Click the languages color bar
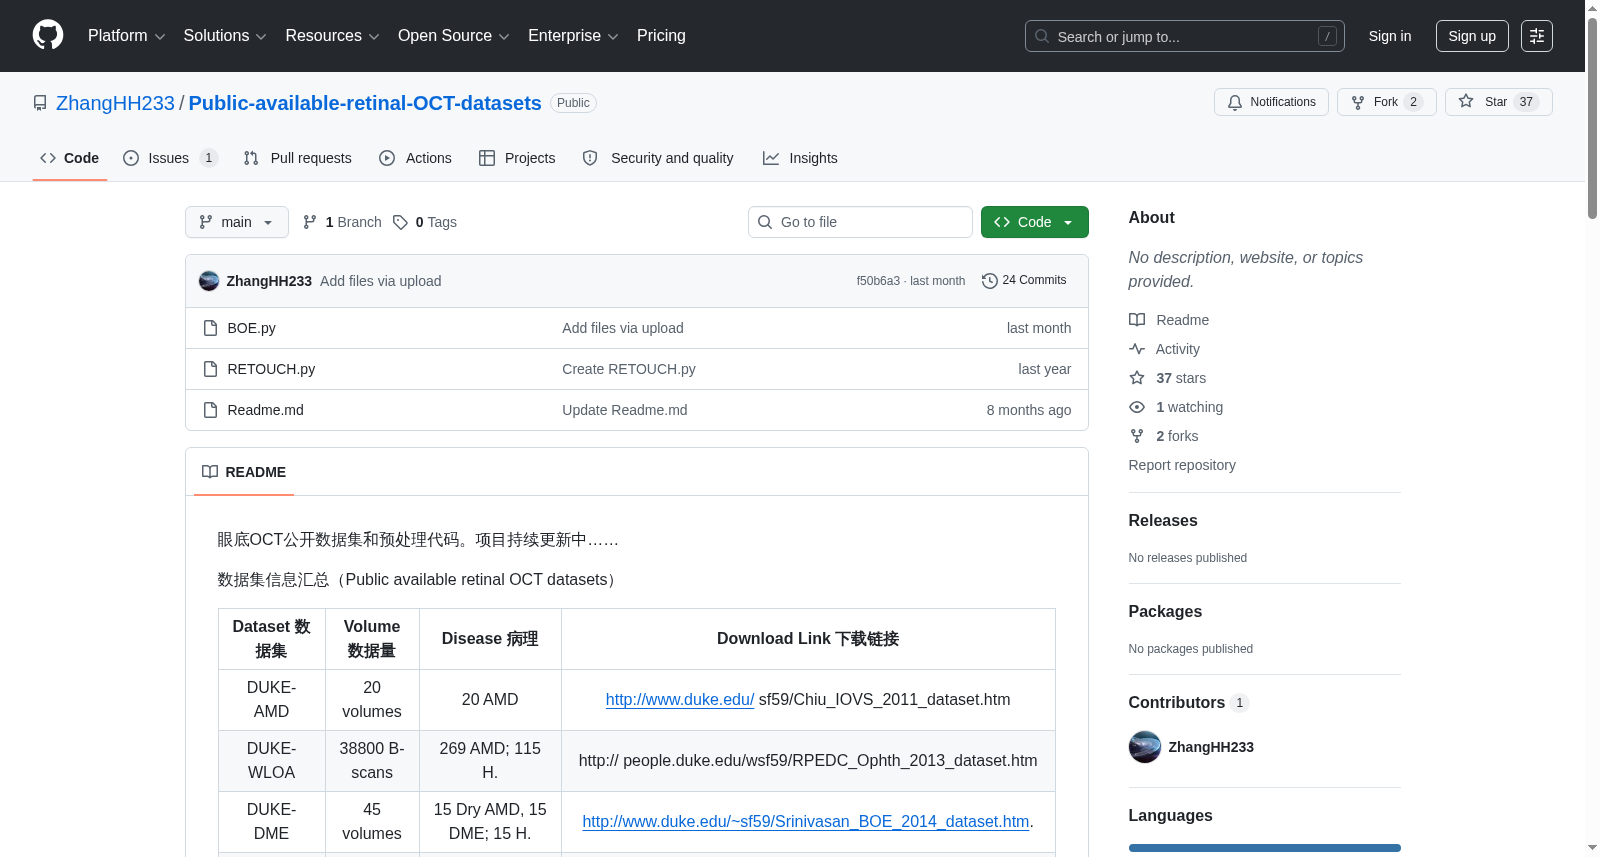Screen dimensions: 1600x857 pos(1265,848)
